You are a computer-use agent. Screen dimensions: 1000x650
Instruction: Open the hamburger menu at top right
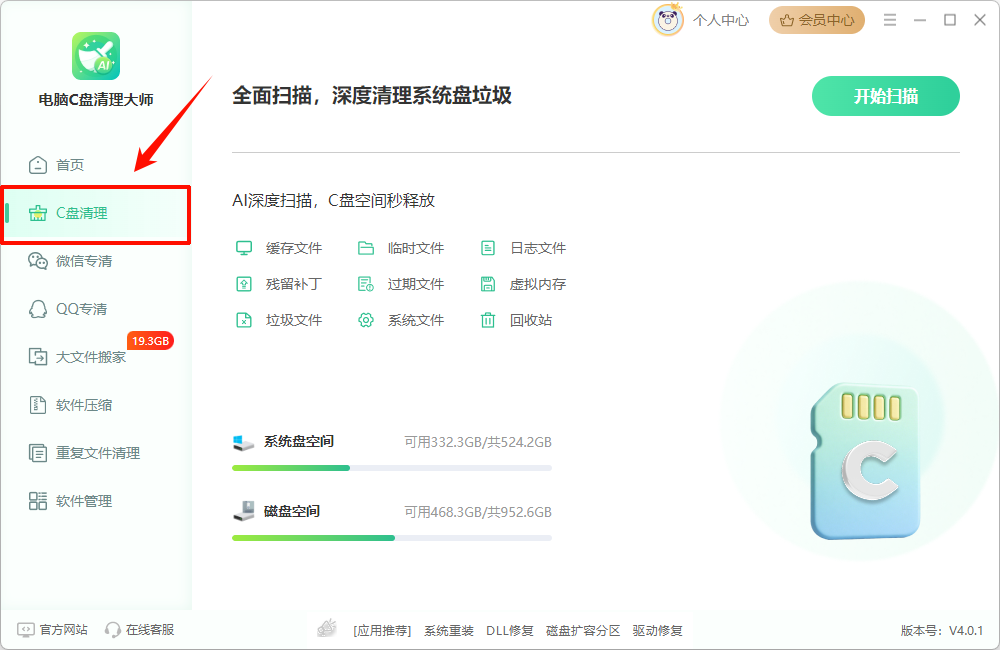(x=889, y=19)
